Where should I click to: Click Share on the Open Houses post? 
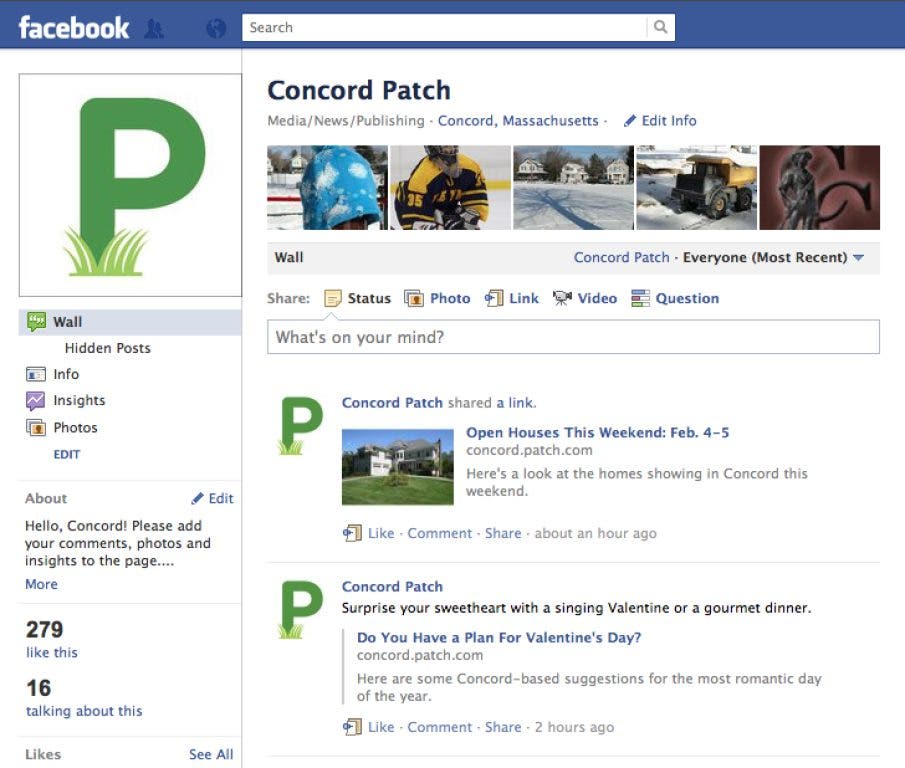(x=503, y=533)
